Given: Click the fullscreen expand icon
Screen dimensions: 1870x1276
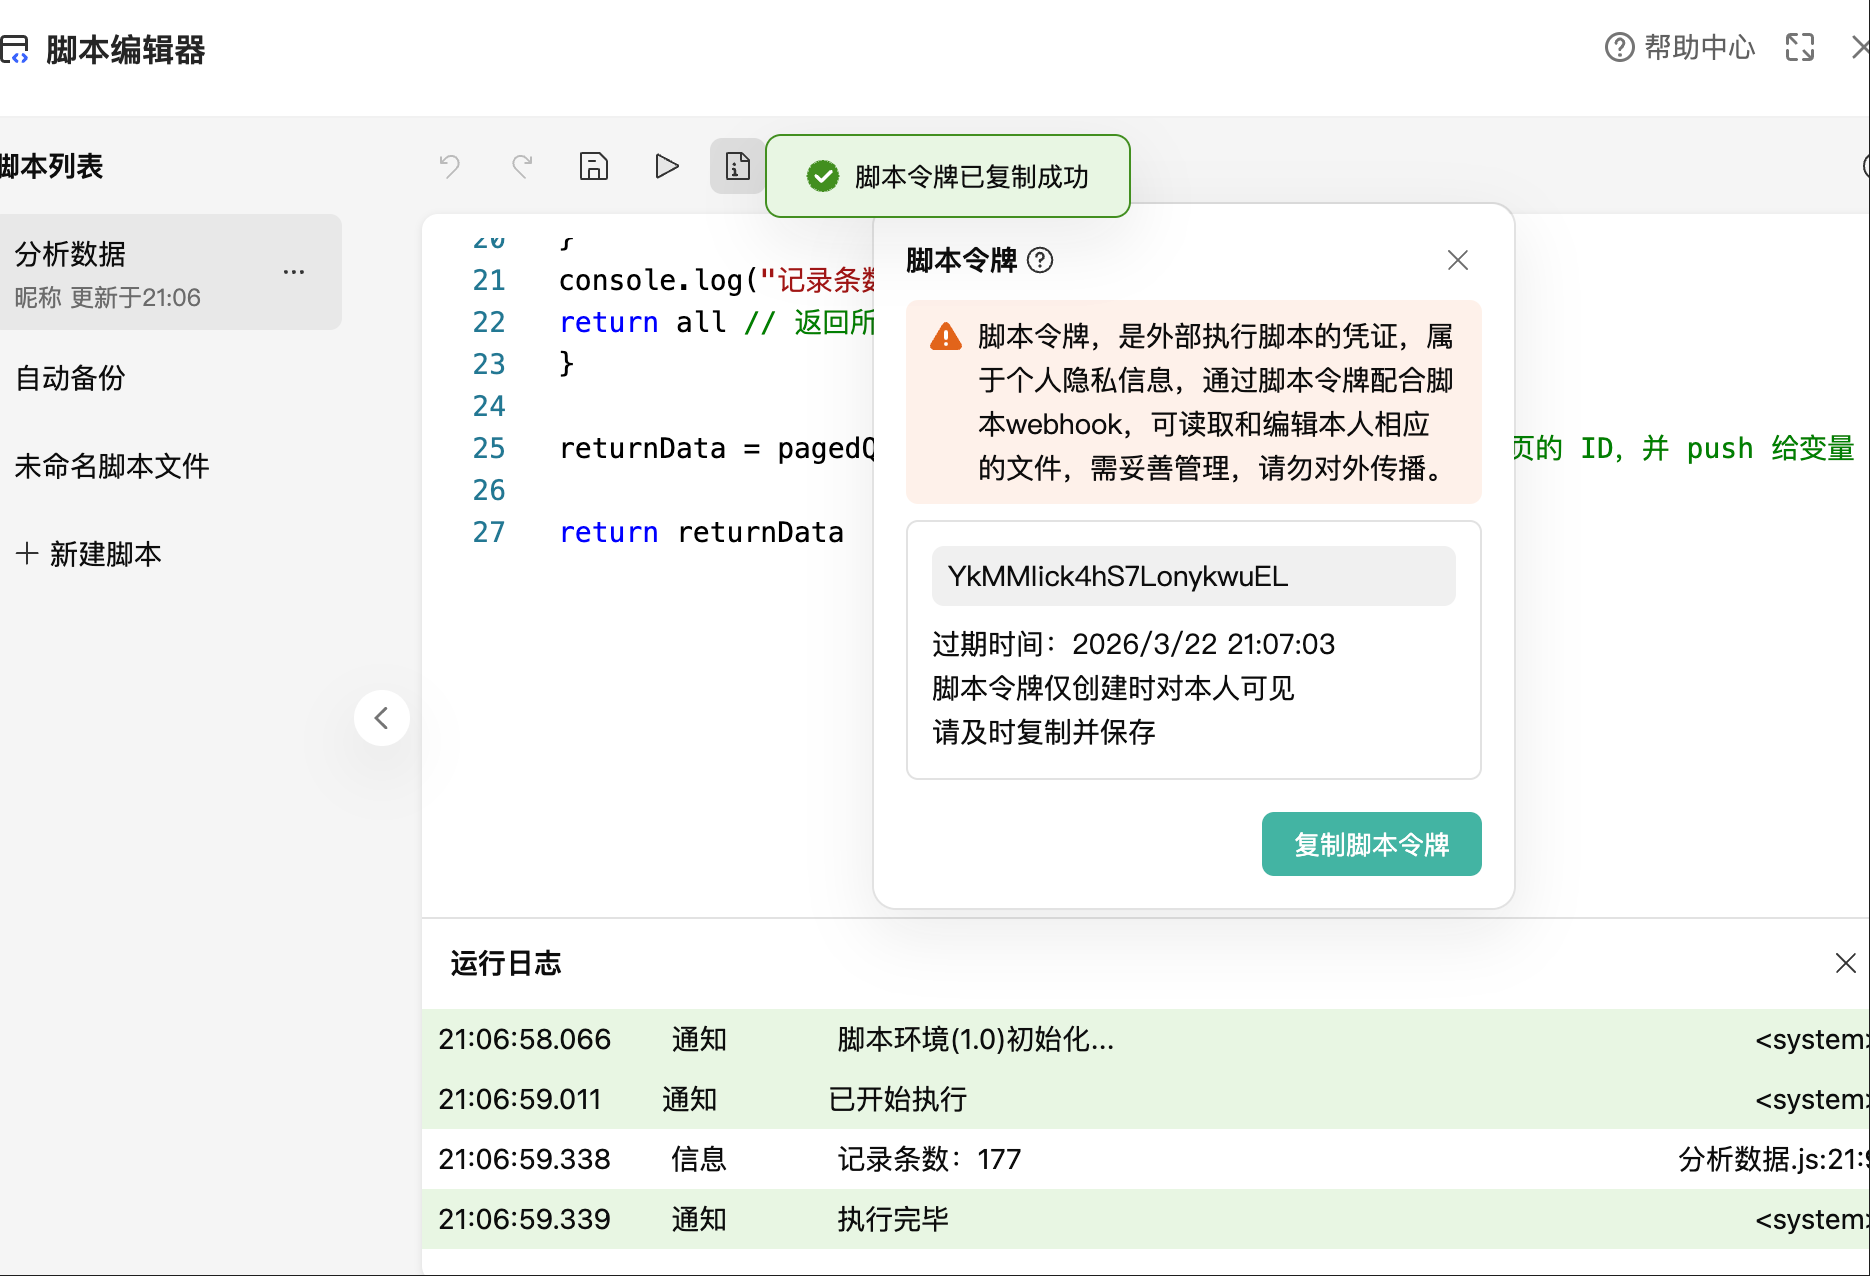Looking at the screenshot, I should pos(1800,47).
